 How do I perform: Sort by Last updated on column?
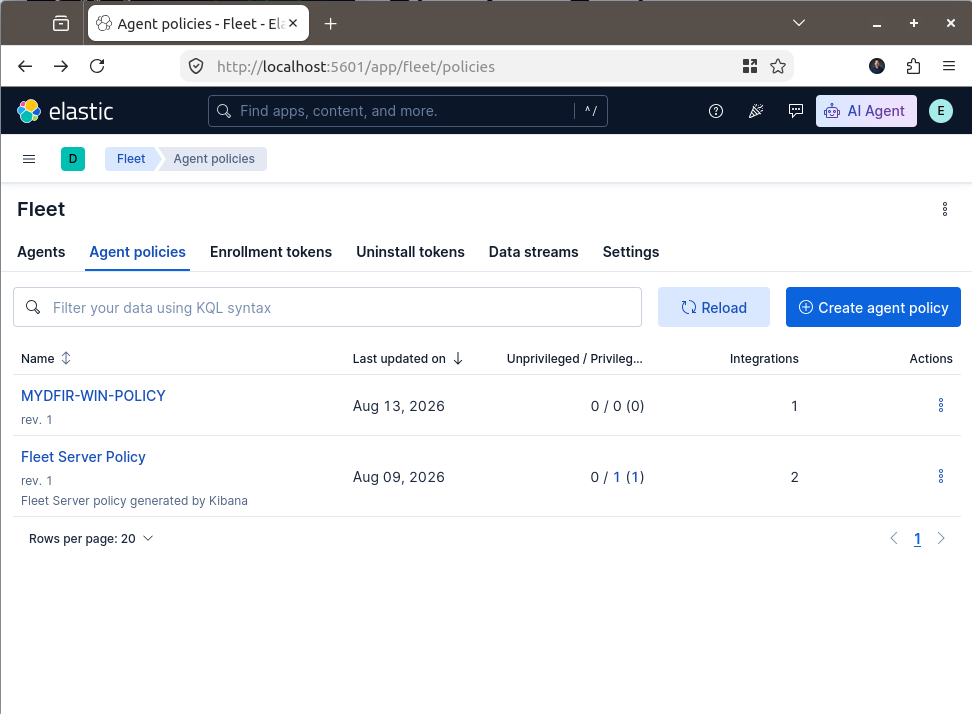[407, 358]
